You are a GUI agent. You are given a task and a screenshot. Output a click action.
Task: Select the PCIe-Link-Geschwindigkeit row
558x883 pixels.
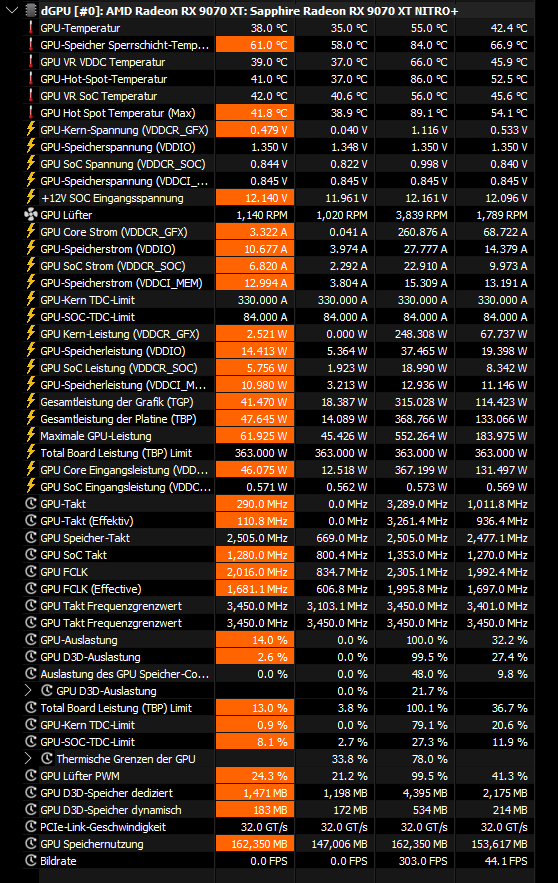click(x=279, y=827)
